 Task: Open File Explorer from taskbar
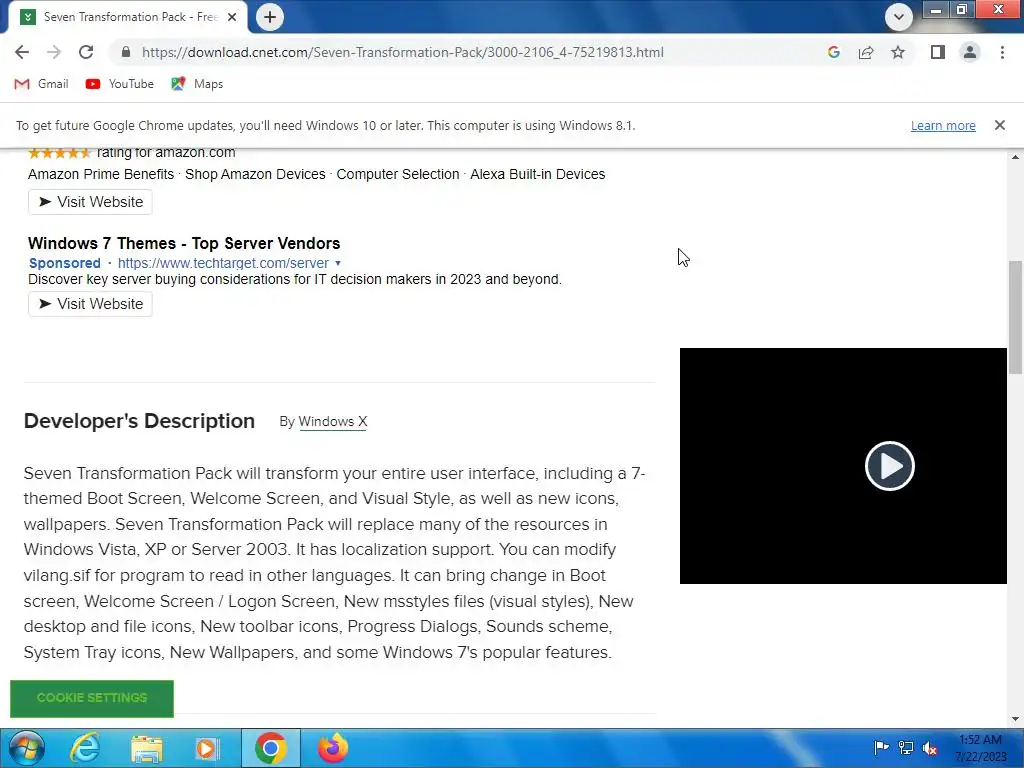pos(146,748)
